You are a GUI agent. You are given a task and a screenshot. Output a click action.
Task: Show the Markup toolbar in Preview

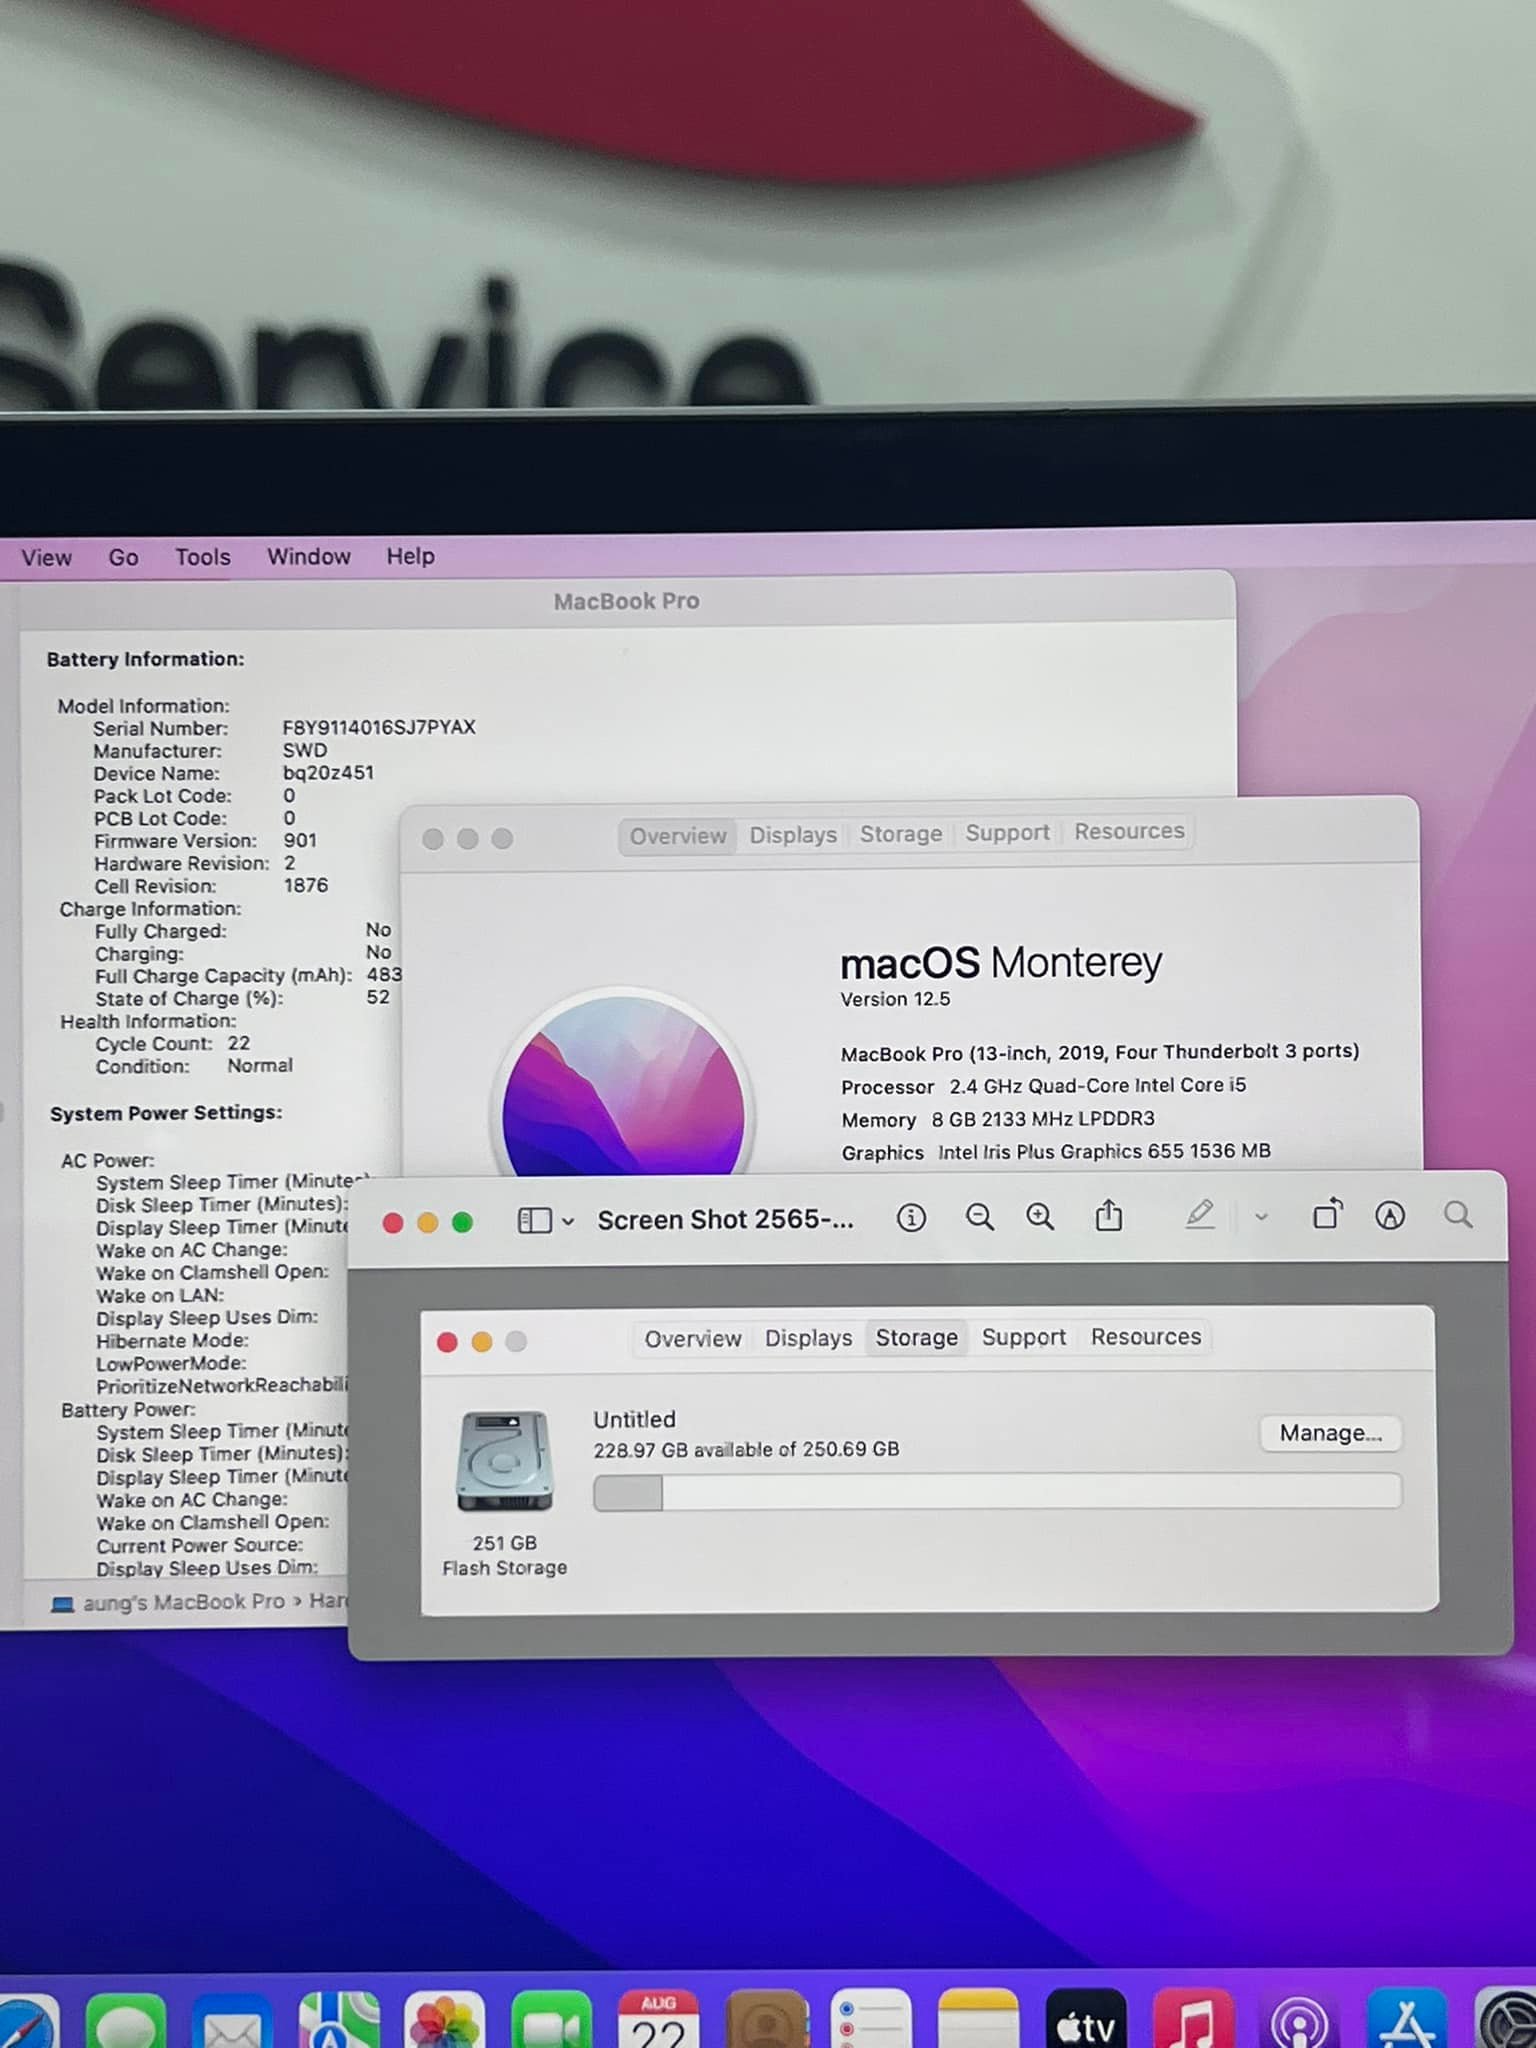(x=1390, y=1216)
